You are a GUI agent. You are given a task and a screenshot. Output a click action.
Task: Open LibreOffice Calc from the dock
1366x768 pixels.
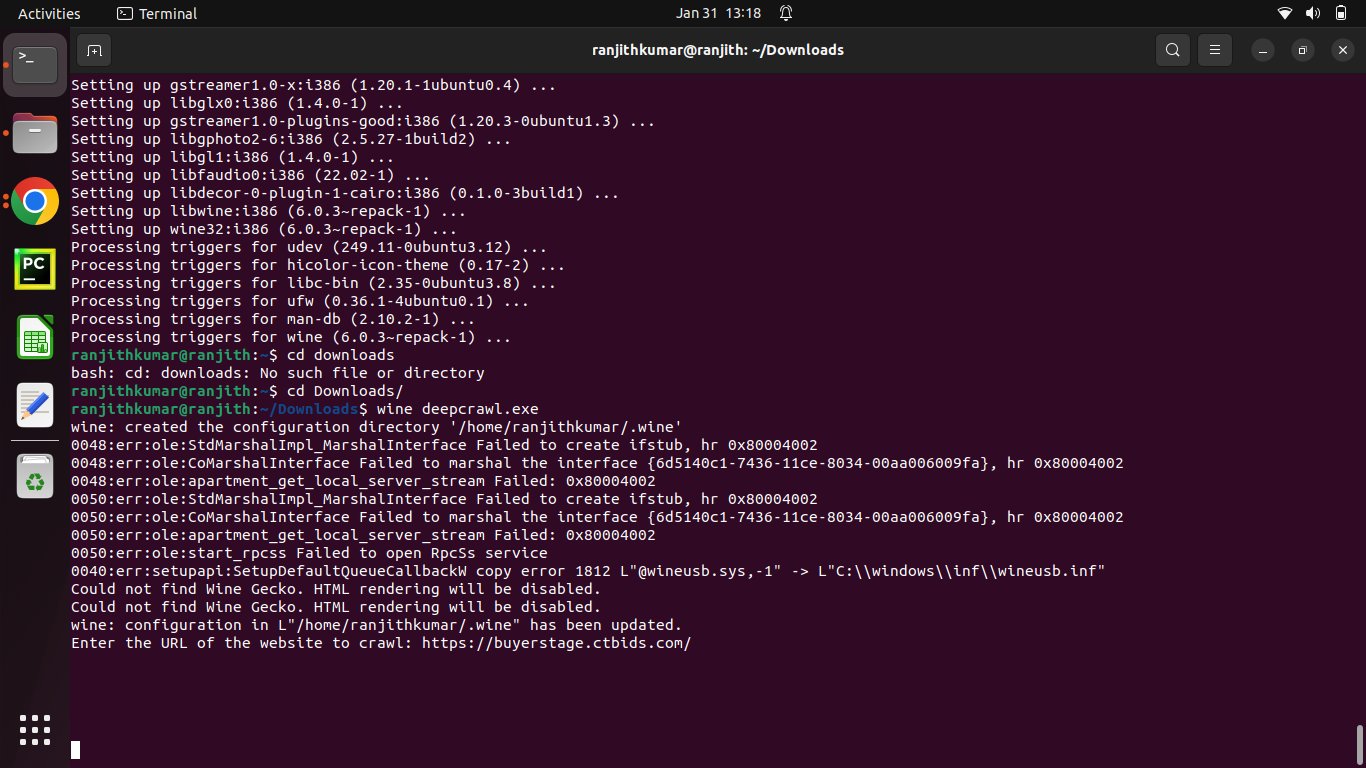[x=35, y=337]
